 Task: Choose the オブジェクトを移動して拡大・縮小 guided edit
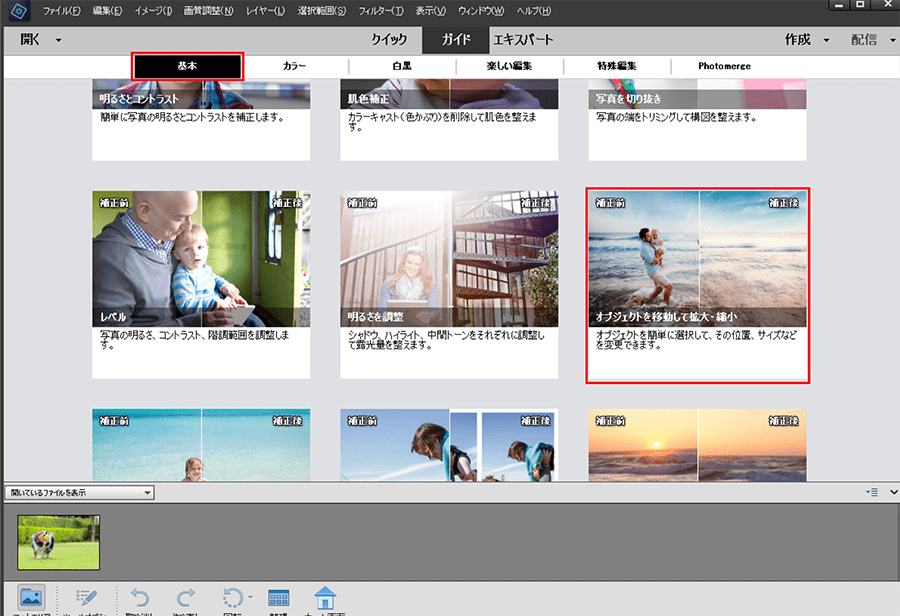(697, 285)
